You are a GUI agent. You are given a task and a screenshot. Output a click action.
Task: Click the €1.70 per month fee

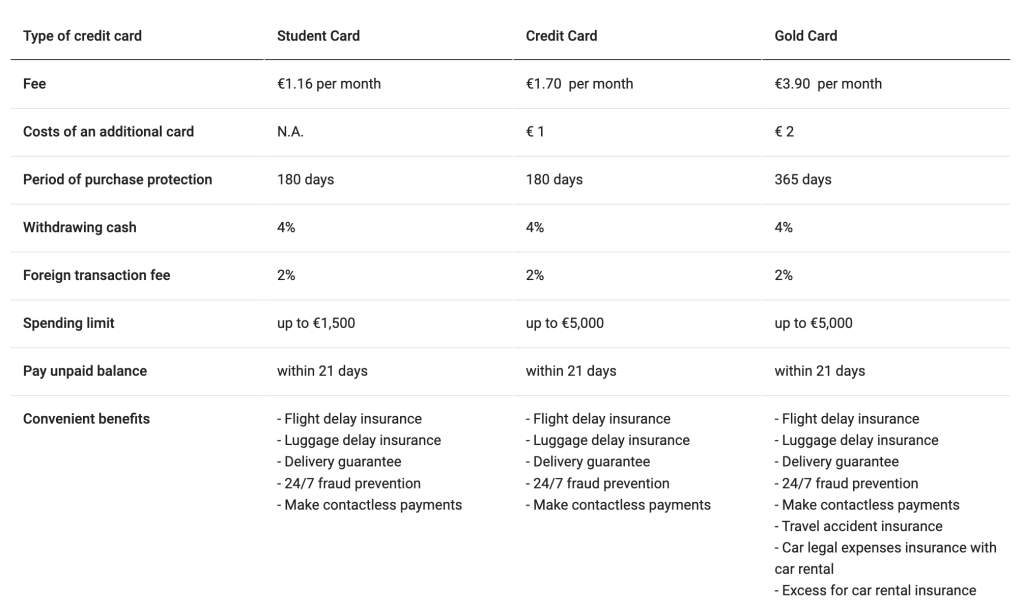579,84
